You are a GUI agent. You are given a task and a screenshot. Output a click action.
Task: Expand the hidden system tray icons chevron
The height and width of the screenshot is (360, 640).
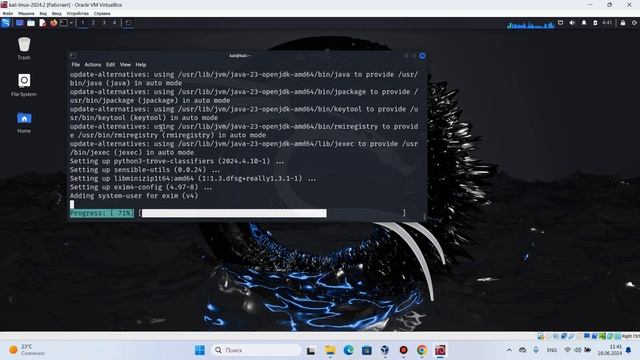click(509, 350)
